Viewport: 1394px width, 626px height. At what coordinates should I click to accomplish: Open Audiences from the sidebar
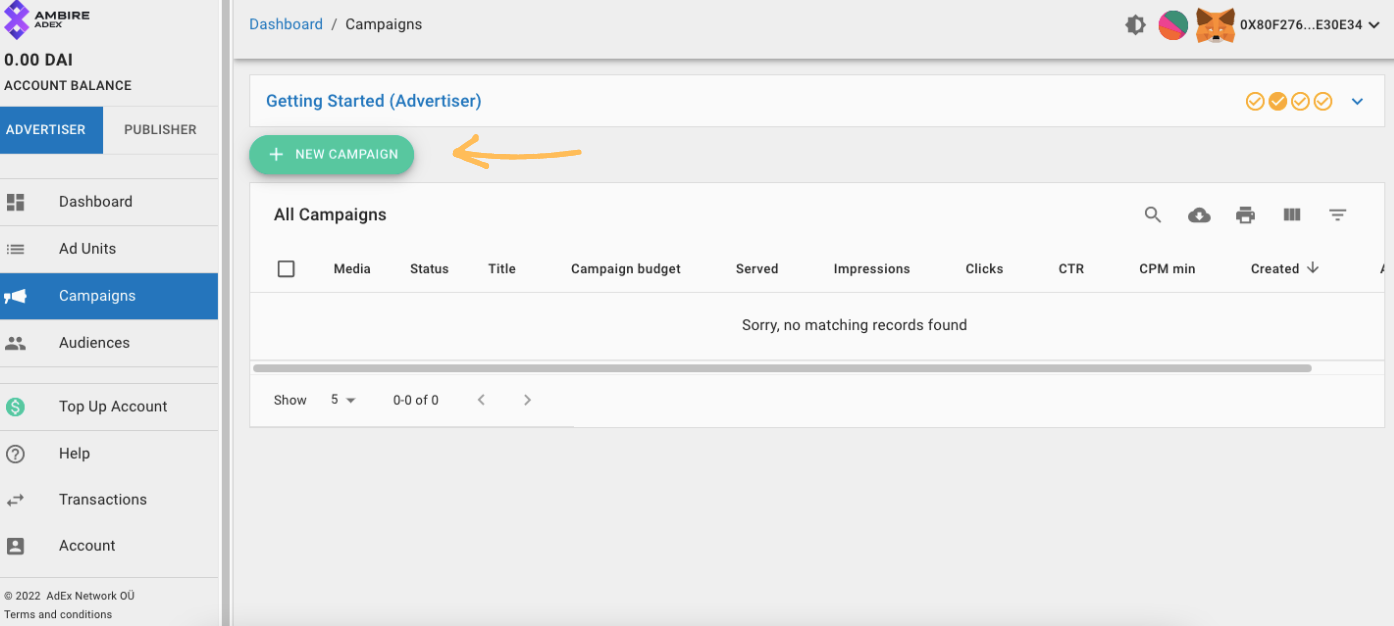(x=109, y=343)
